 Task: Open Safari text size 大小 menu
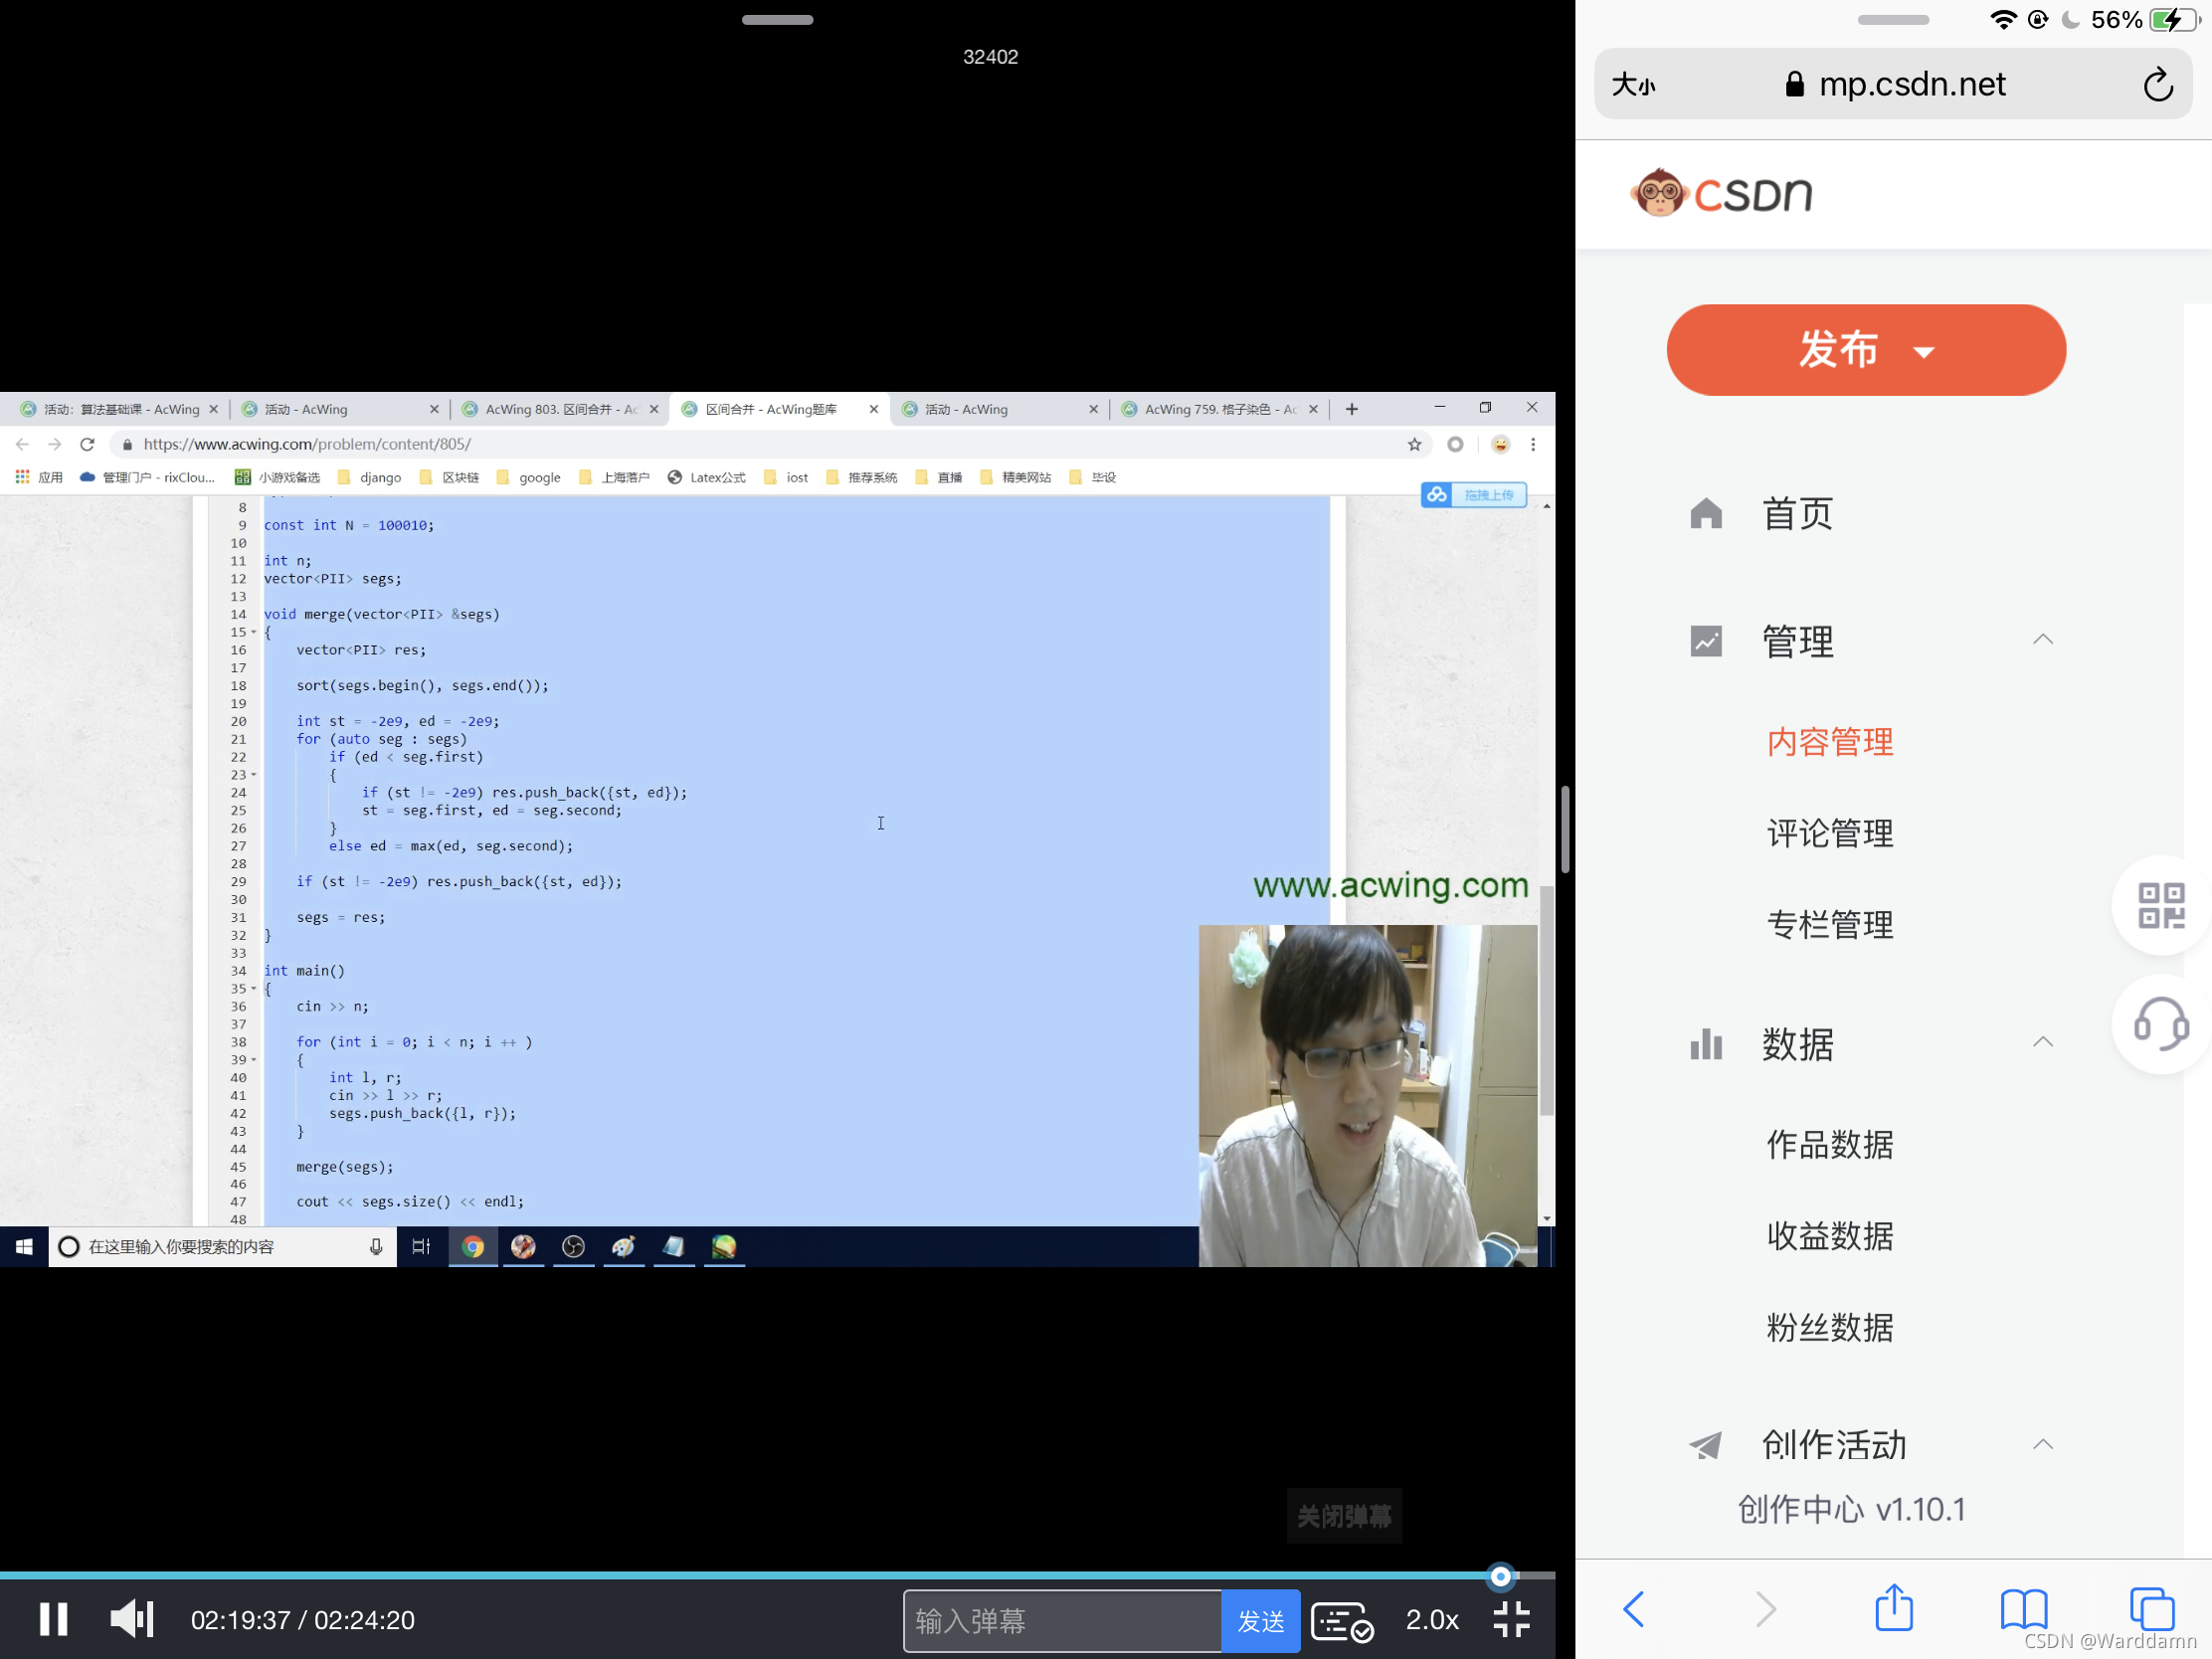tap(1633, 85)
